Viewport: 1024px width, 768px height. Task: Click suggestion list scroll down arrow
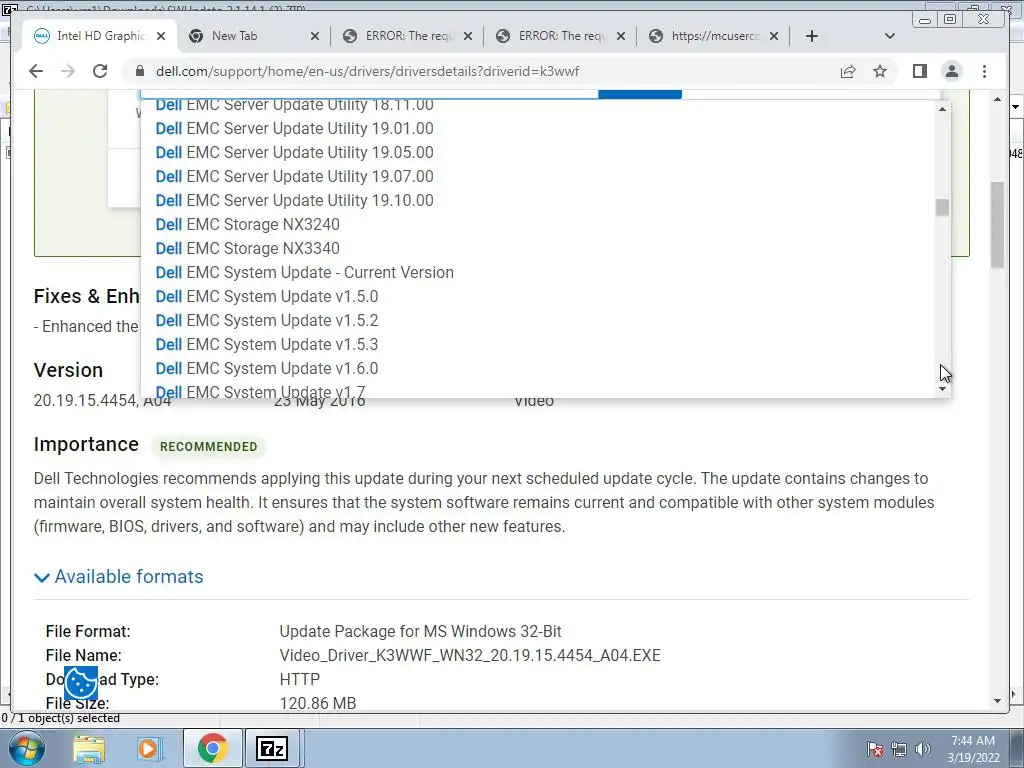942,389
